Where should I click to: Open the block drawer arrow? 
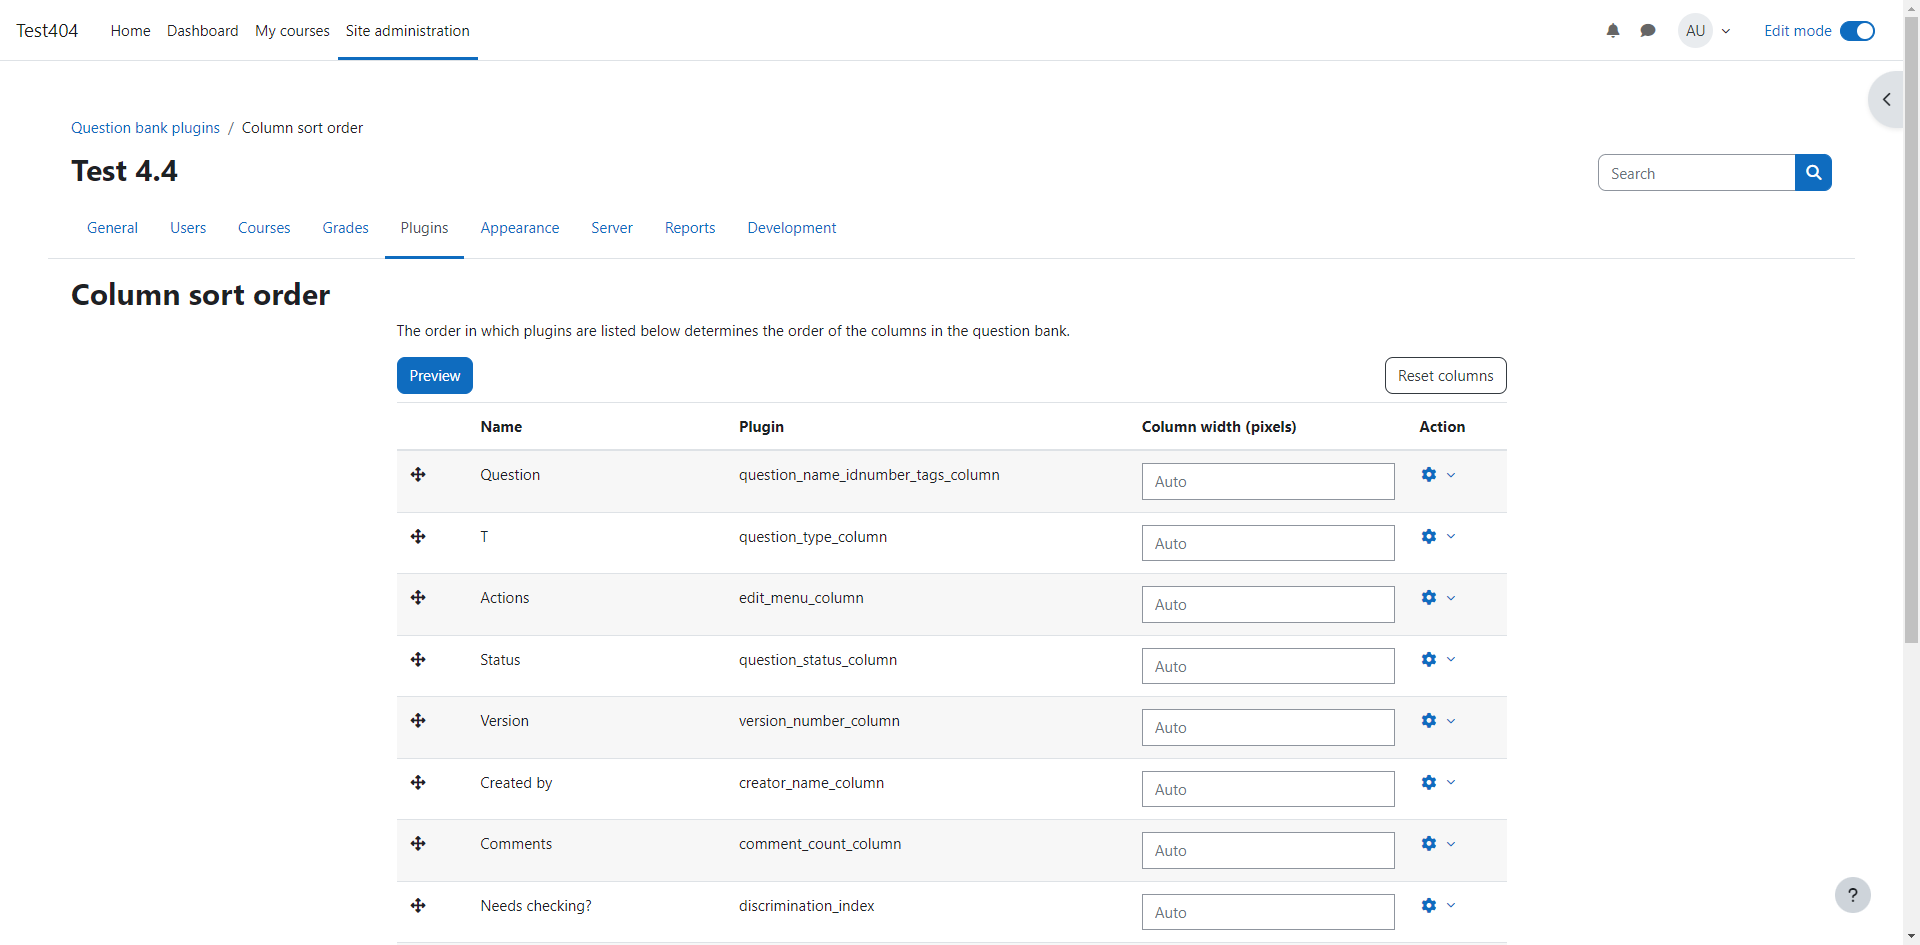tap(1886, 99)
